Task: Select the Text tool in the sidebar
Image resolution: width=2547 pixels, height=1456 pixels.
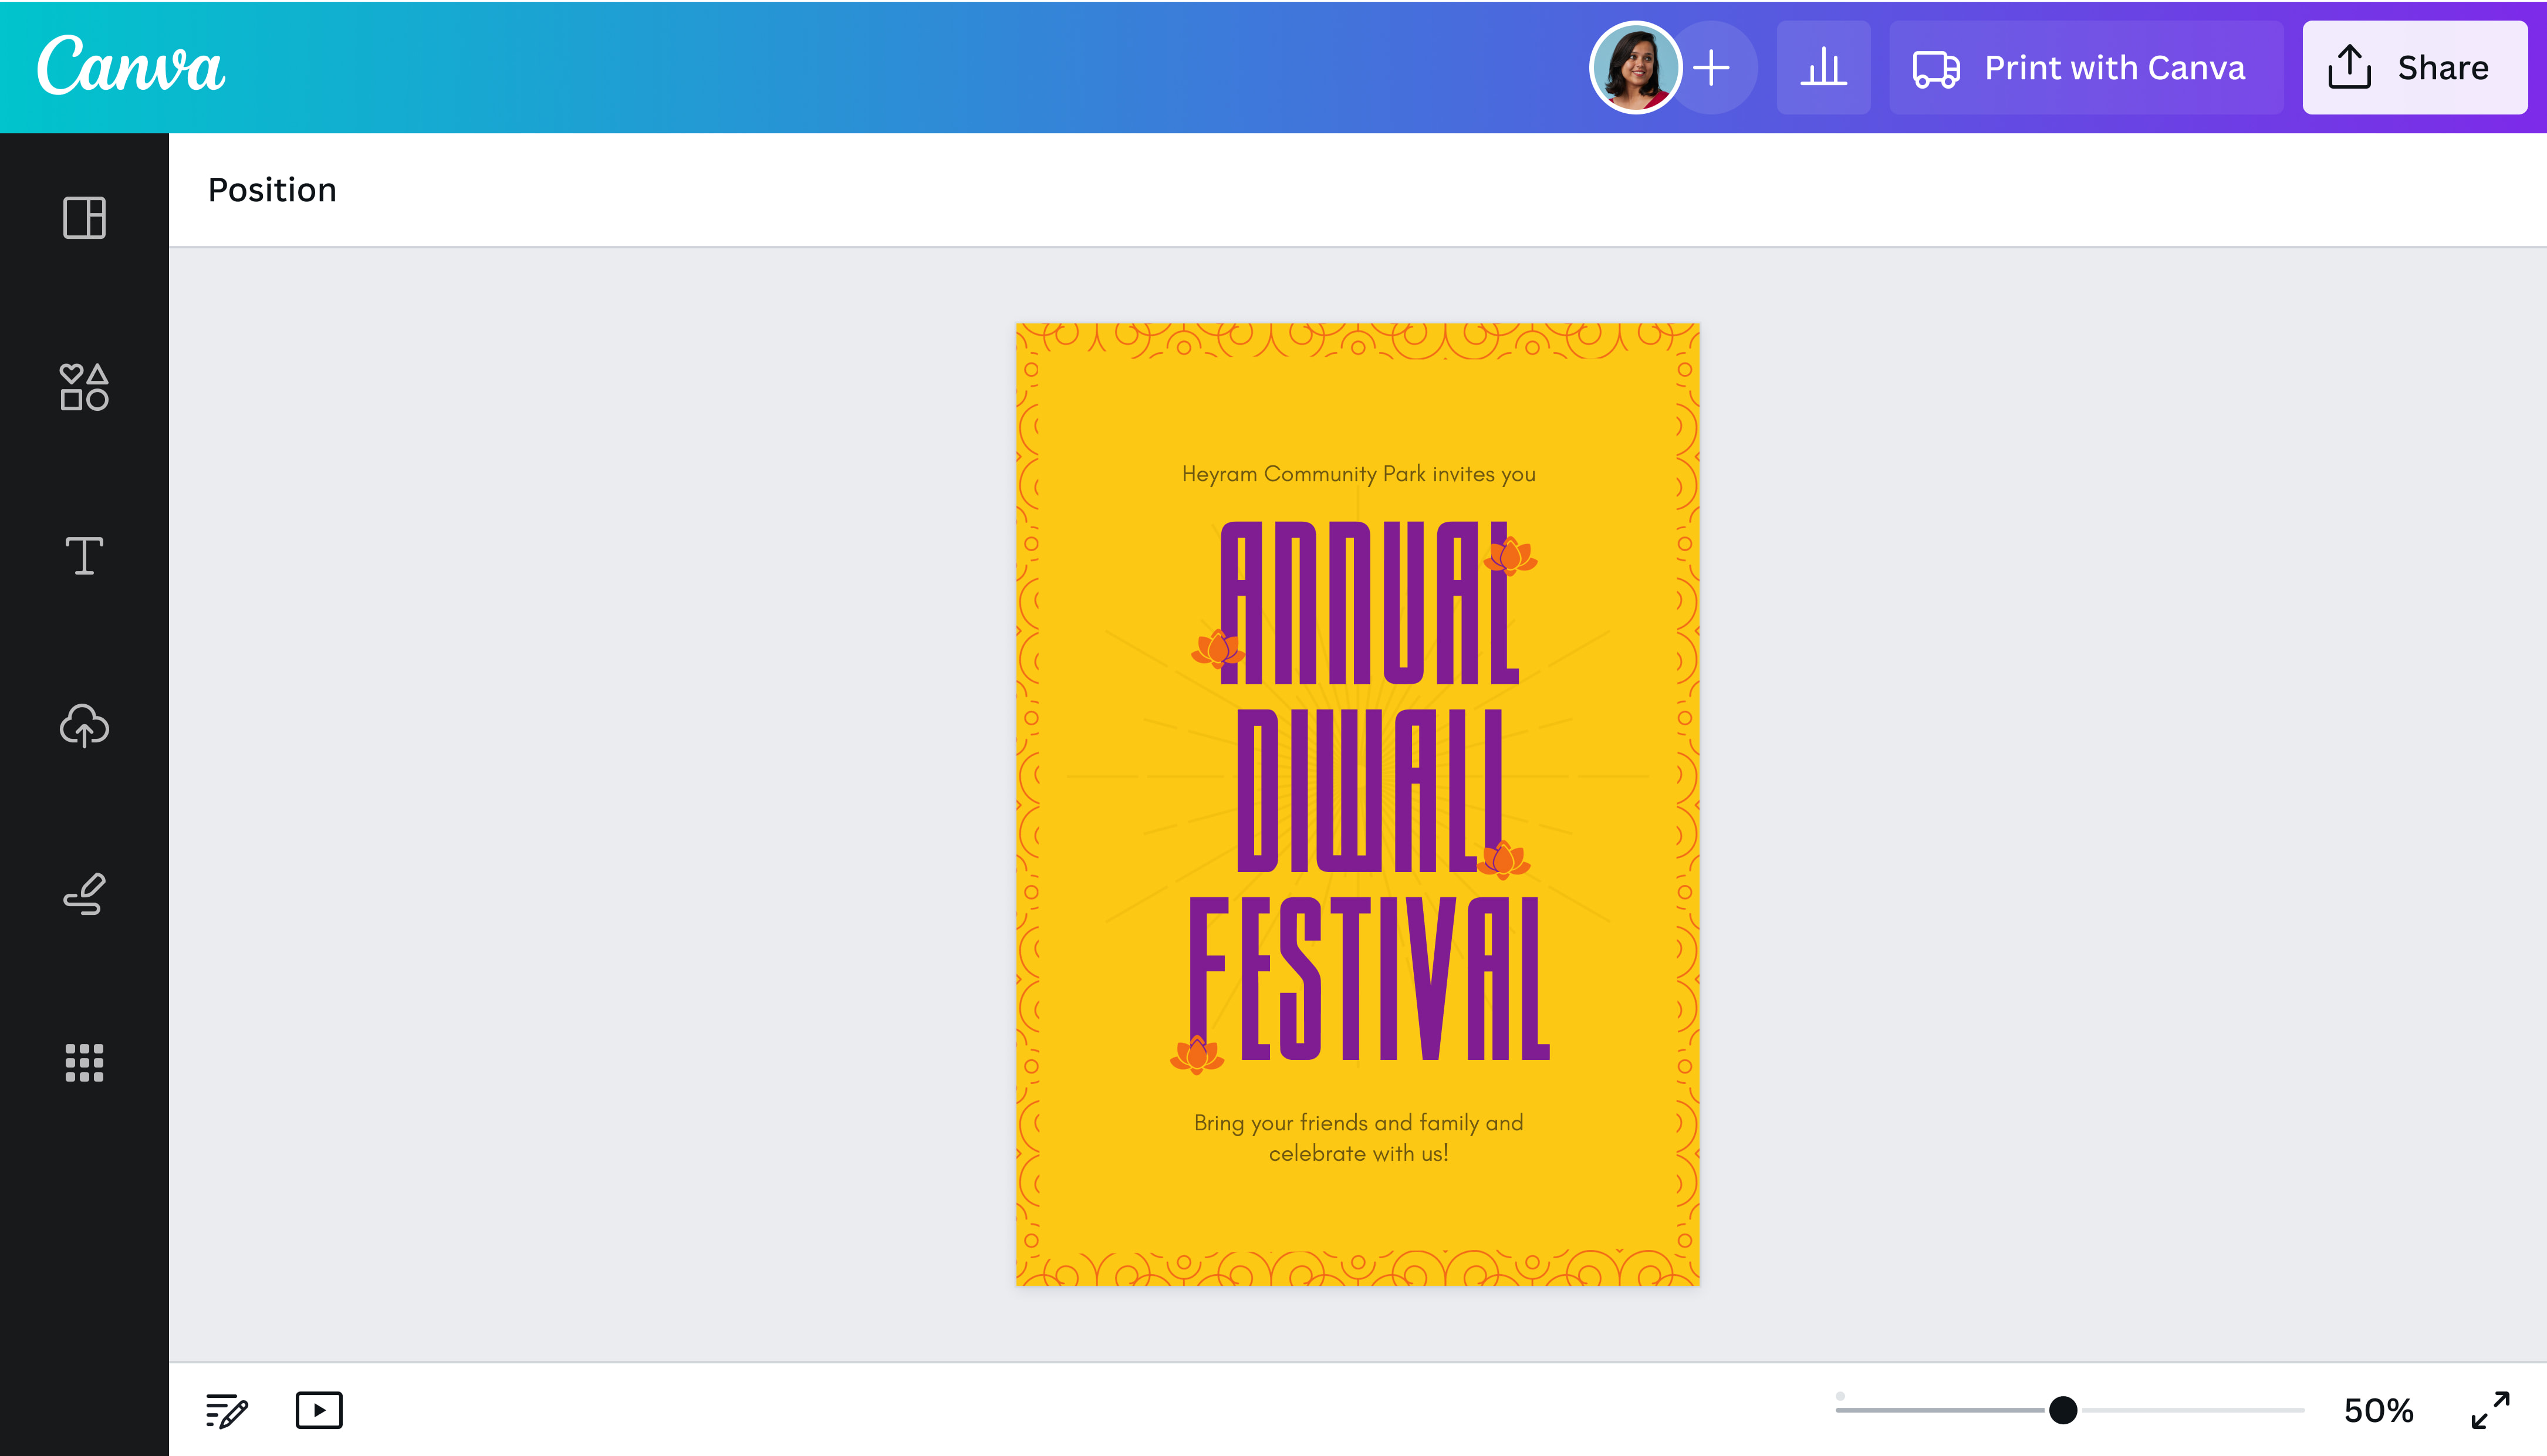Action: click(x=84, y=557)
